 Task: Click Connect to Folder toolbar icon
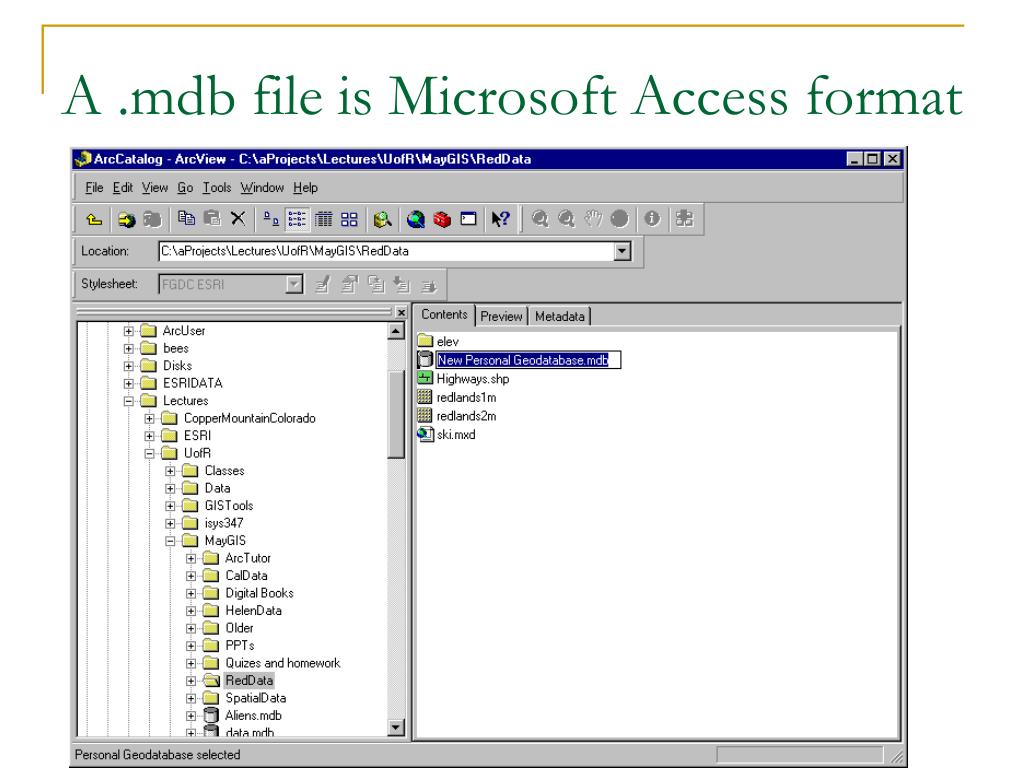126,219
